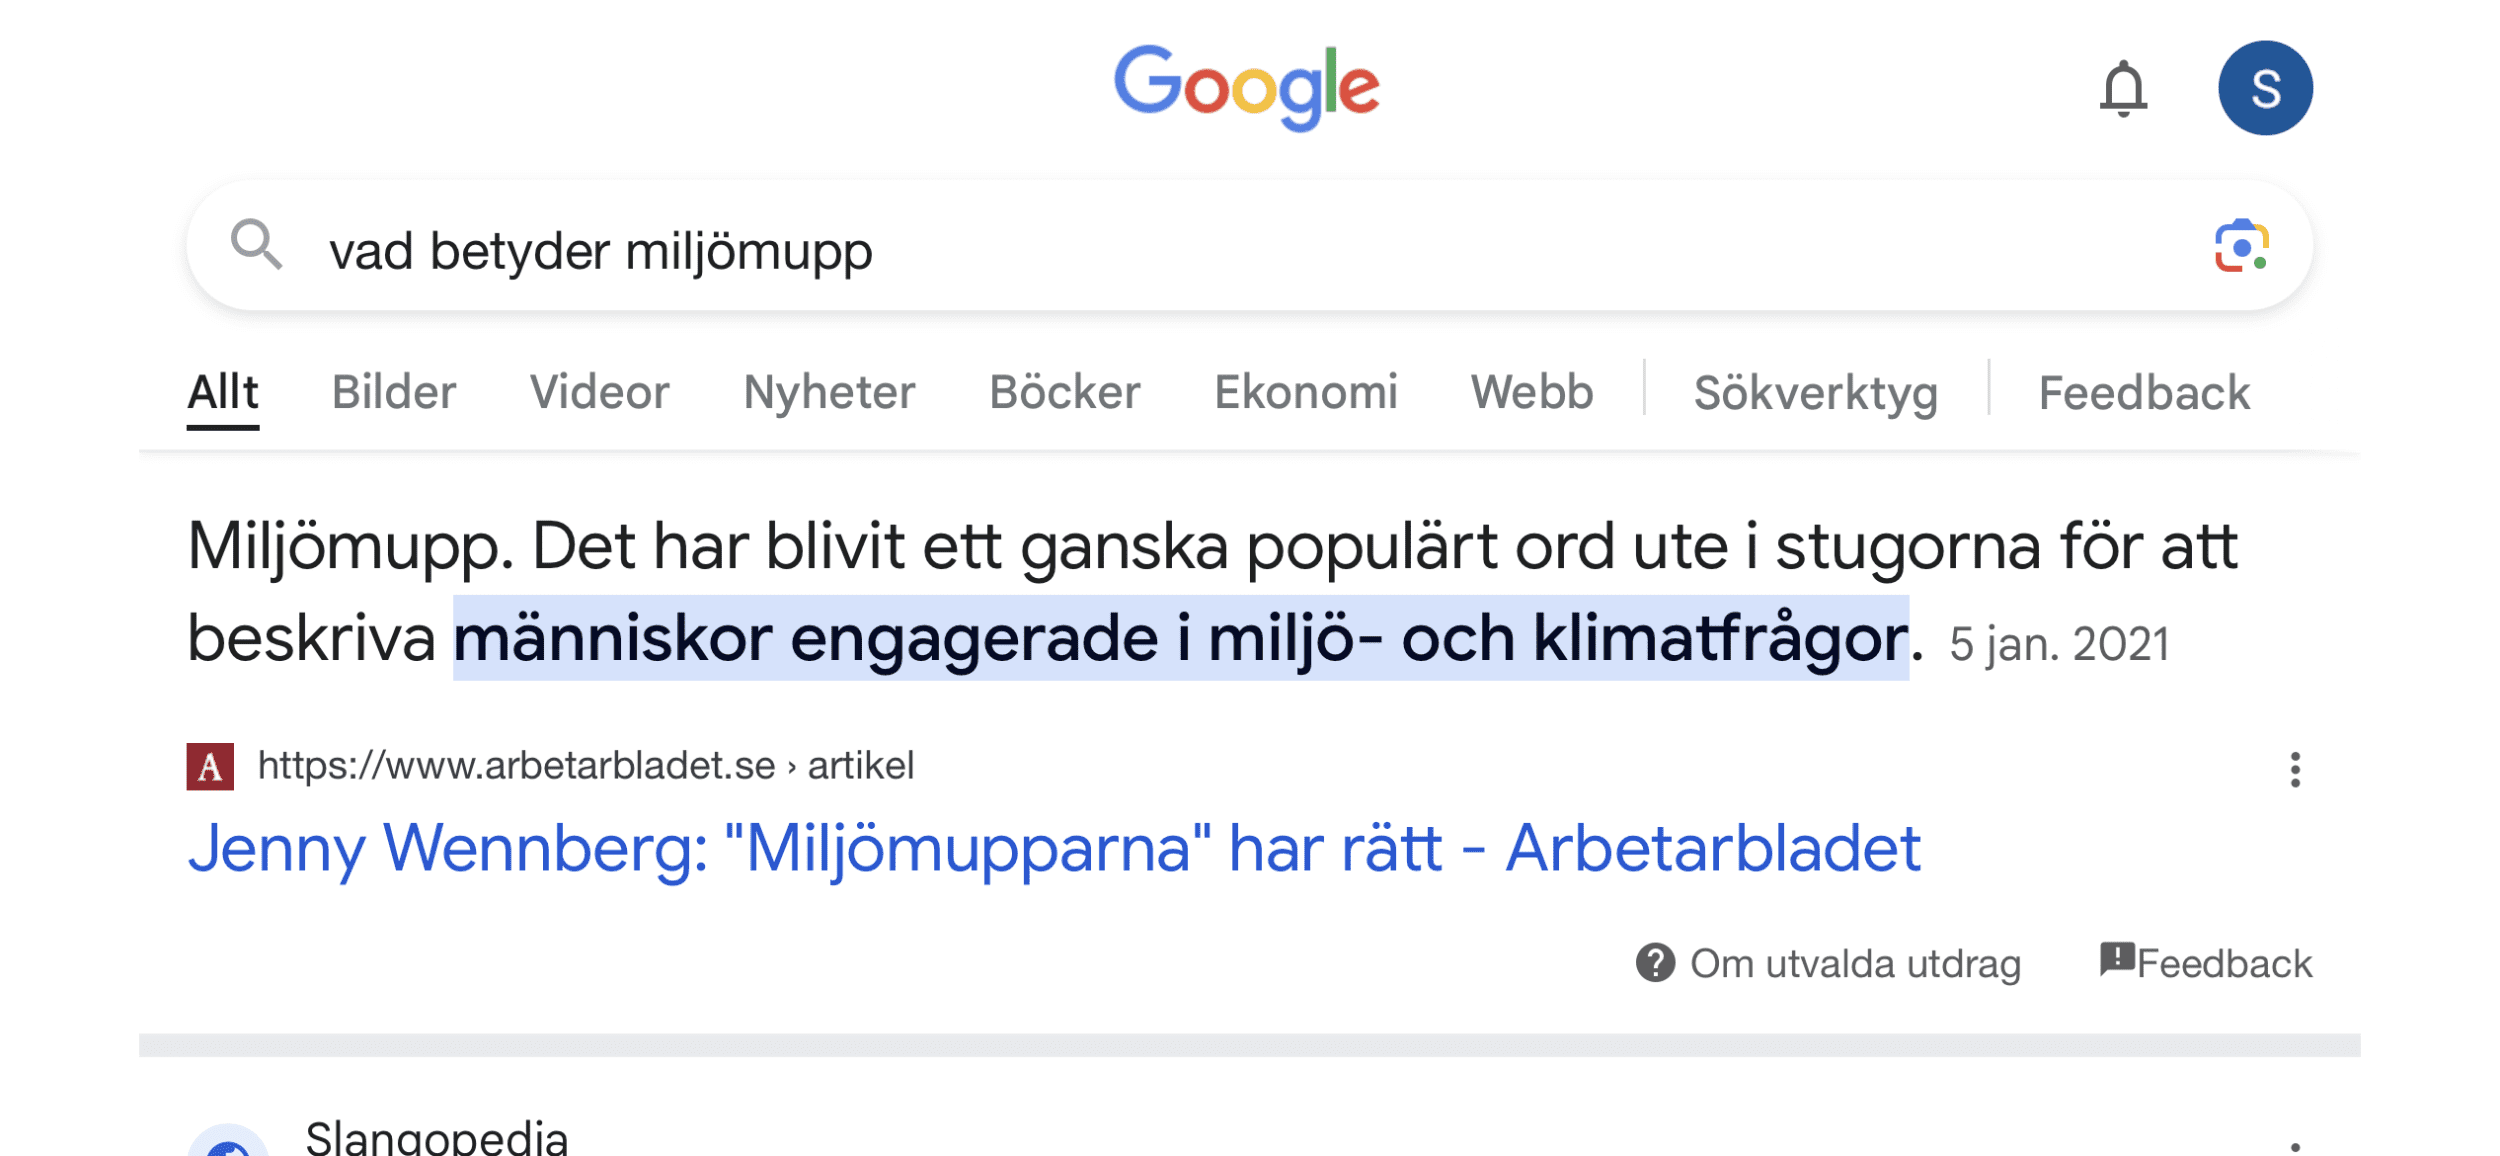Image resolution: width=2500 pixels, height=1156 pixels.
Task: Switch to the Bilder tab
Action: pyautogui.click(x=393, y=392)
